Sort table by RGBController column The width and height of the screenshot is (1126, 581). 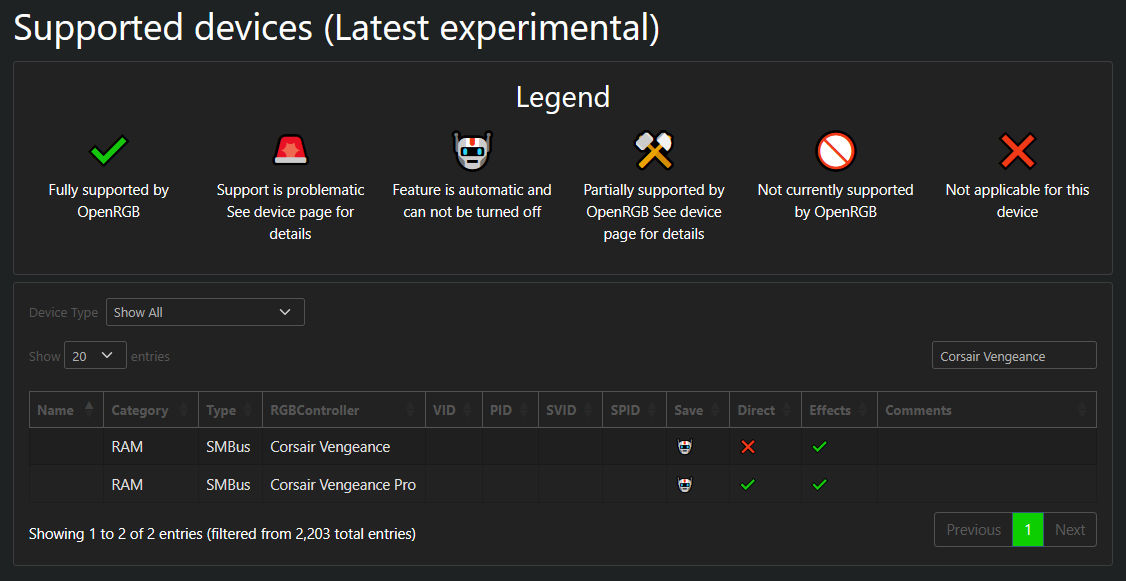(343, 410)
